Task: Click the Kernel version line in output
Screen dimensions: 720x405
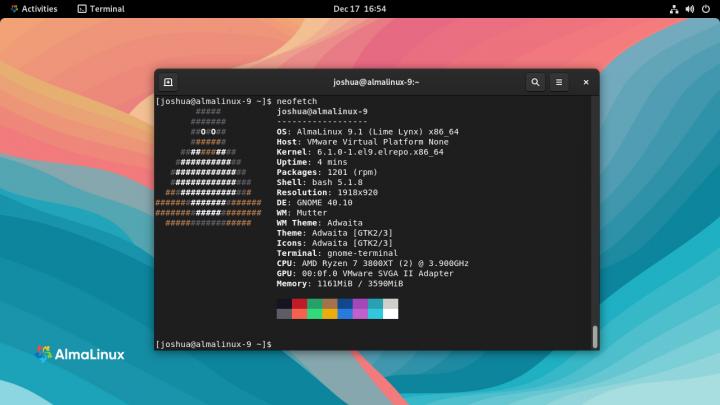Action: pos(360,152)
